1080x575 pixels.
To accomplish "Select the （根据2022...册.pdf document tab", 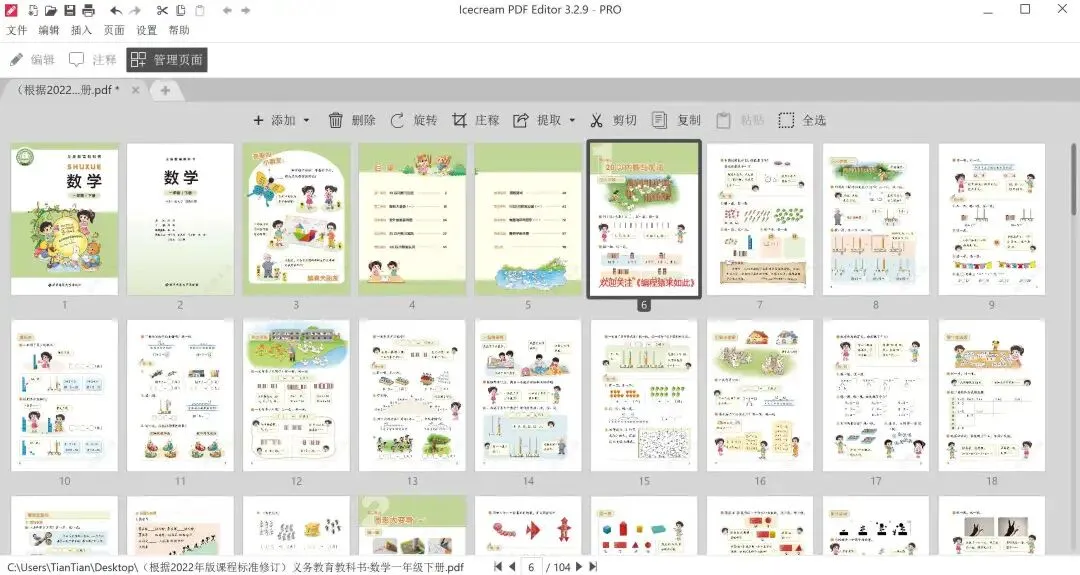I will tap(69, 90).
